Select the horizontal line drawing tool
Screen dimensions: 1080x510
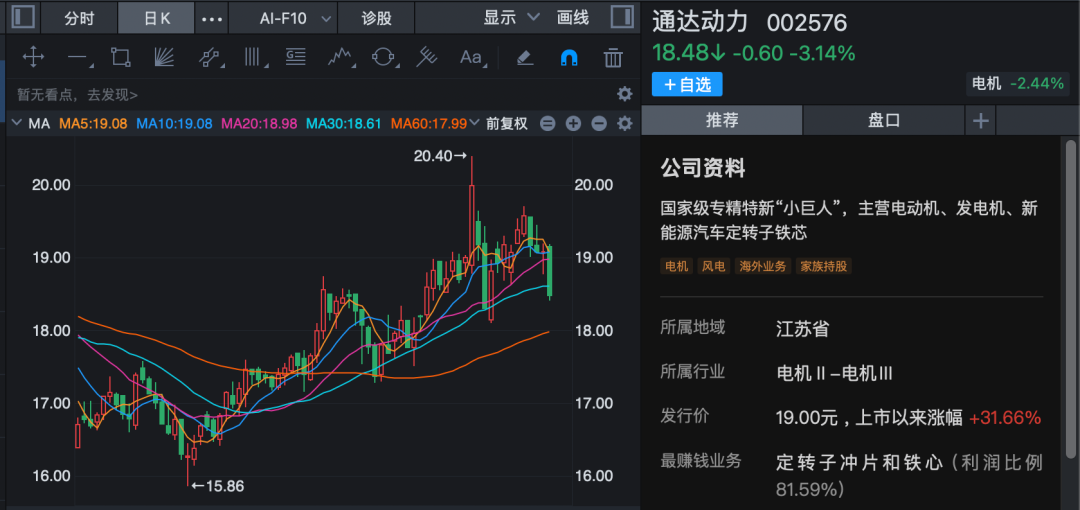click(x=78, y=57)
